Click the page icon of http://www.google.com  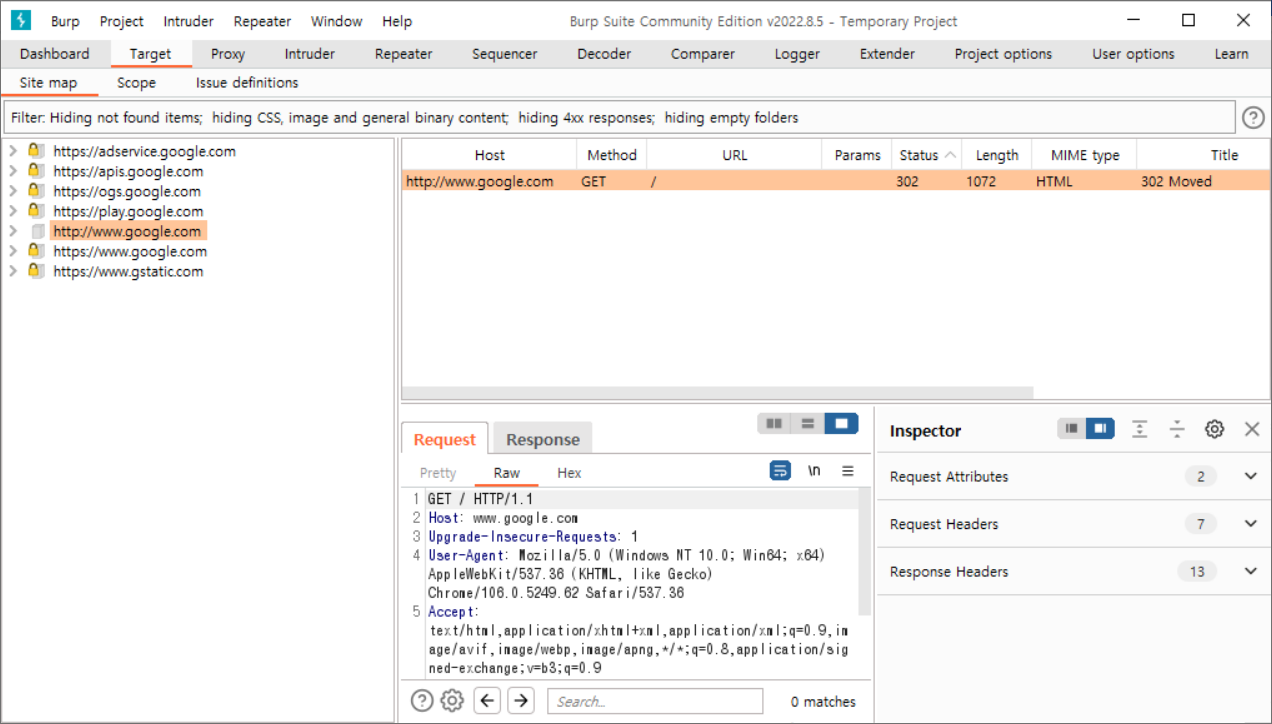click(37, 231)
